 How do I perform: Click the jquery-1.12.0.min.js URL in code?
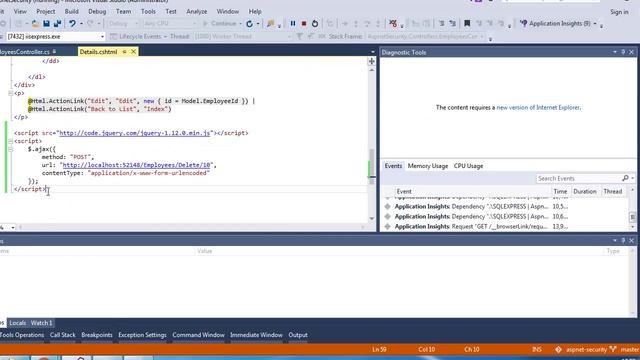tap(135, 133)
